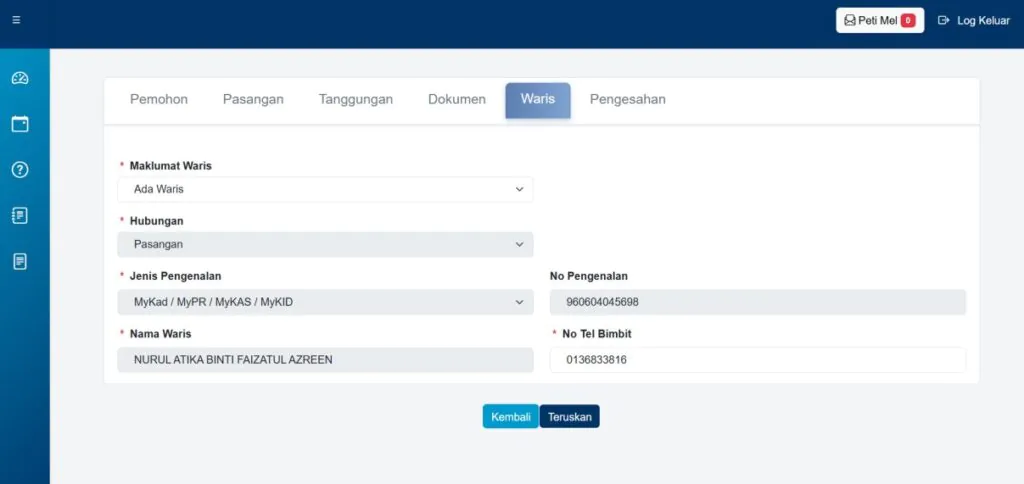1024x484 pixels.
Task: Click the No Tel Bimbit label
Action: pos(597,334)
